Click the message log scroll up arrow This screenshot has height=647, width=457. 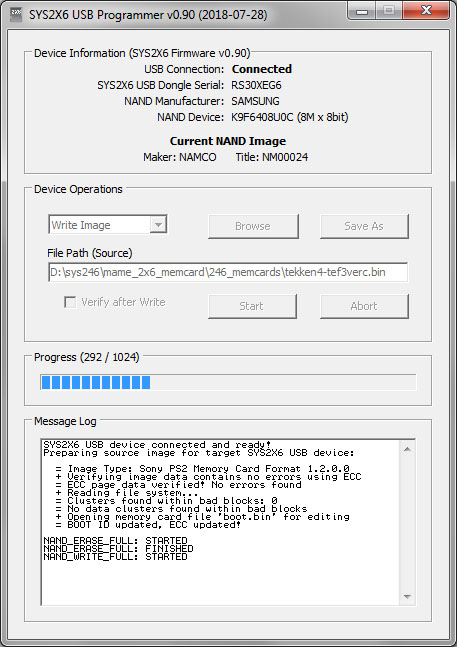[408, 449]
